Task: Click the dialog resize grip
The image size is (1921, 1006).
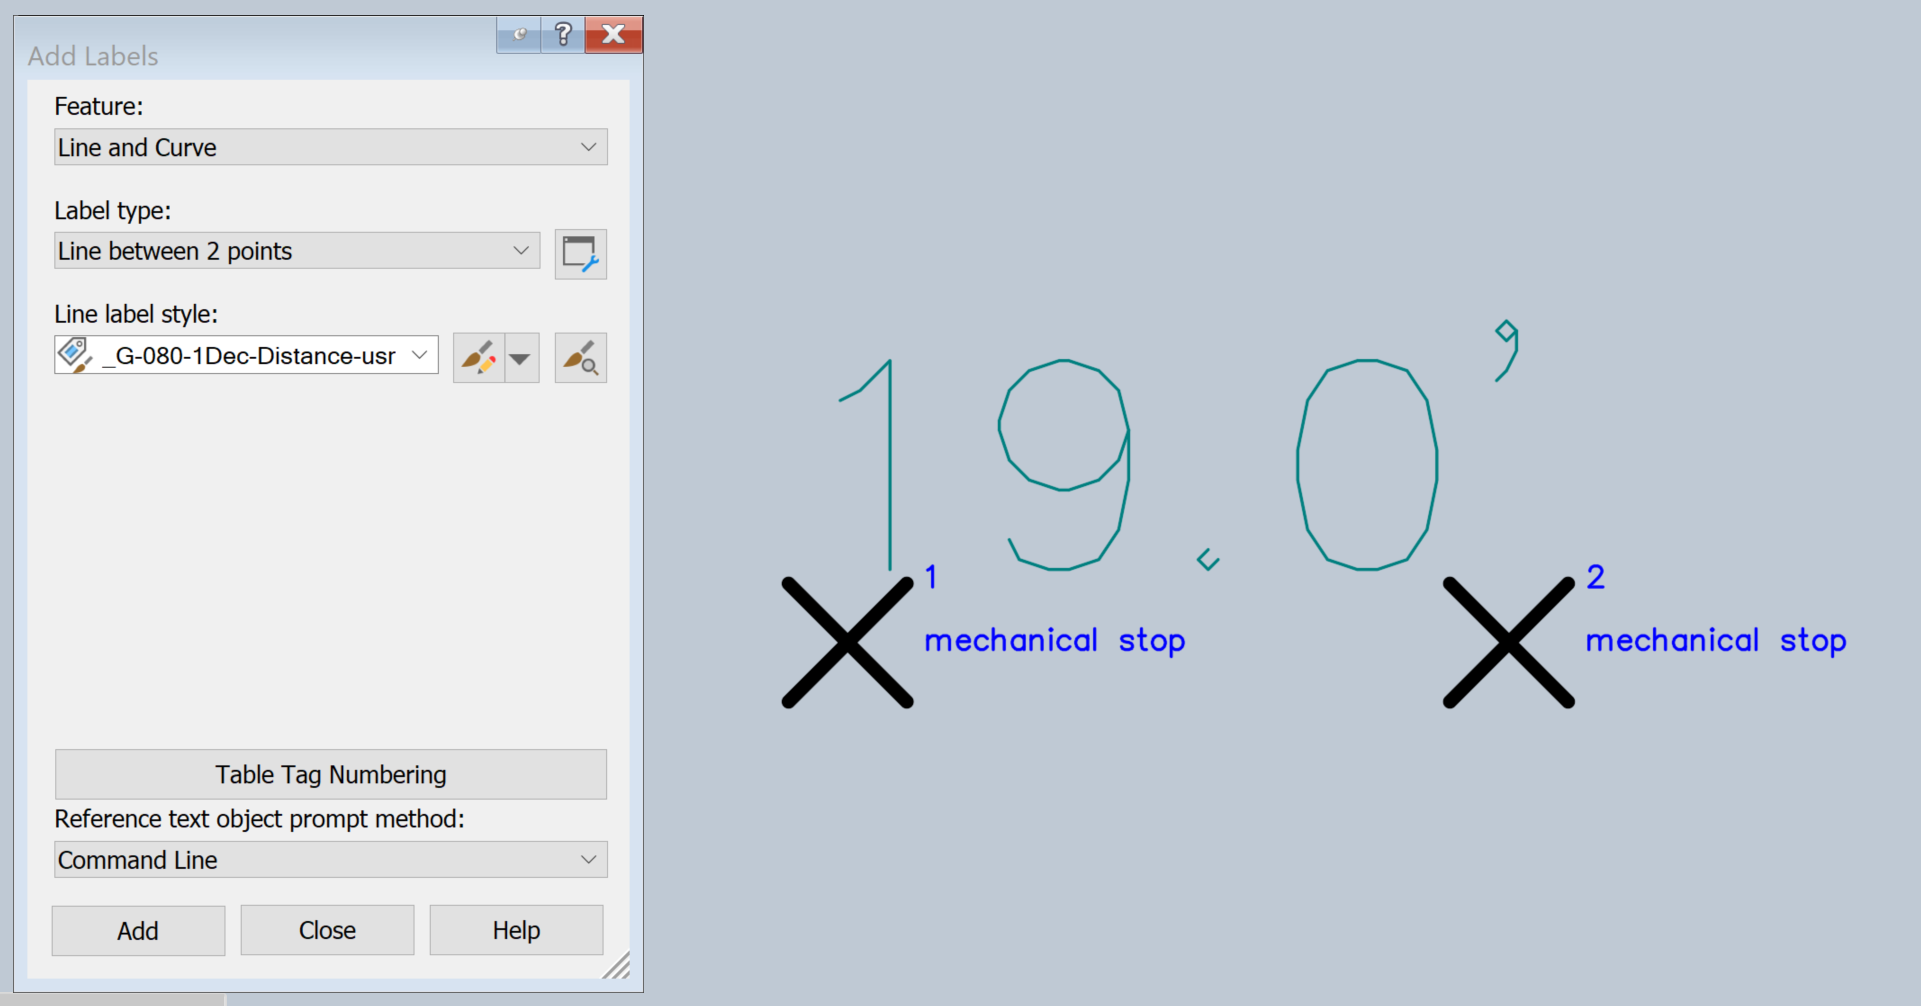Action: click(x=620, y=967)
